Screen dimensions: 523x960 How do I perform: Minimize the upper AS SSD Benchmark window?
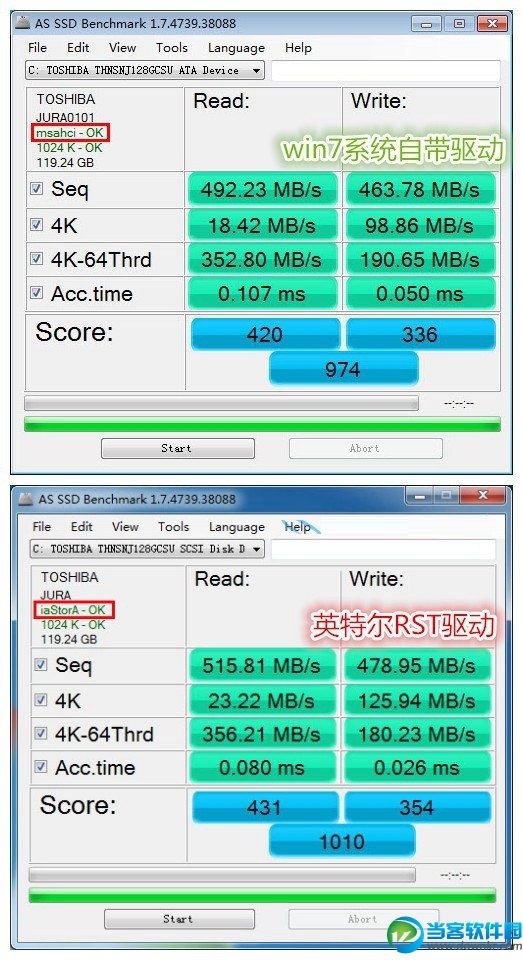(427, 24)
